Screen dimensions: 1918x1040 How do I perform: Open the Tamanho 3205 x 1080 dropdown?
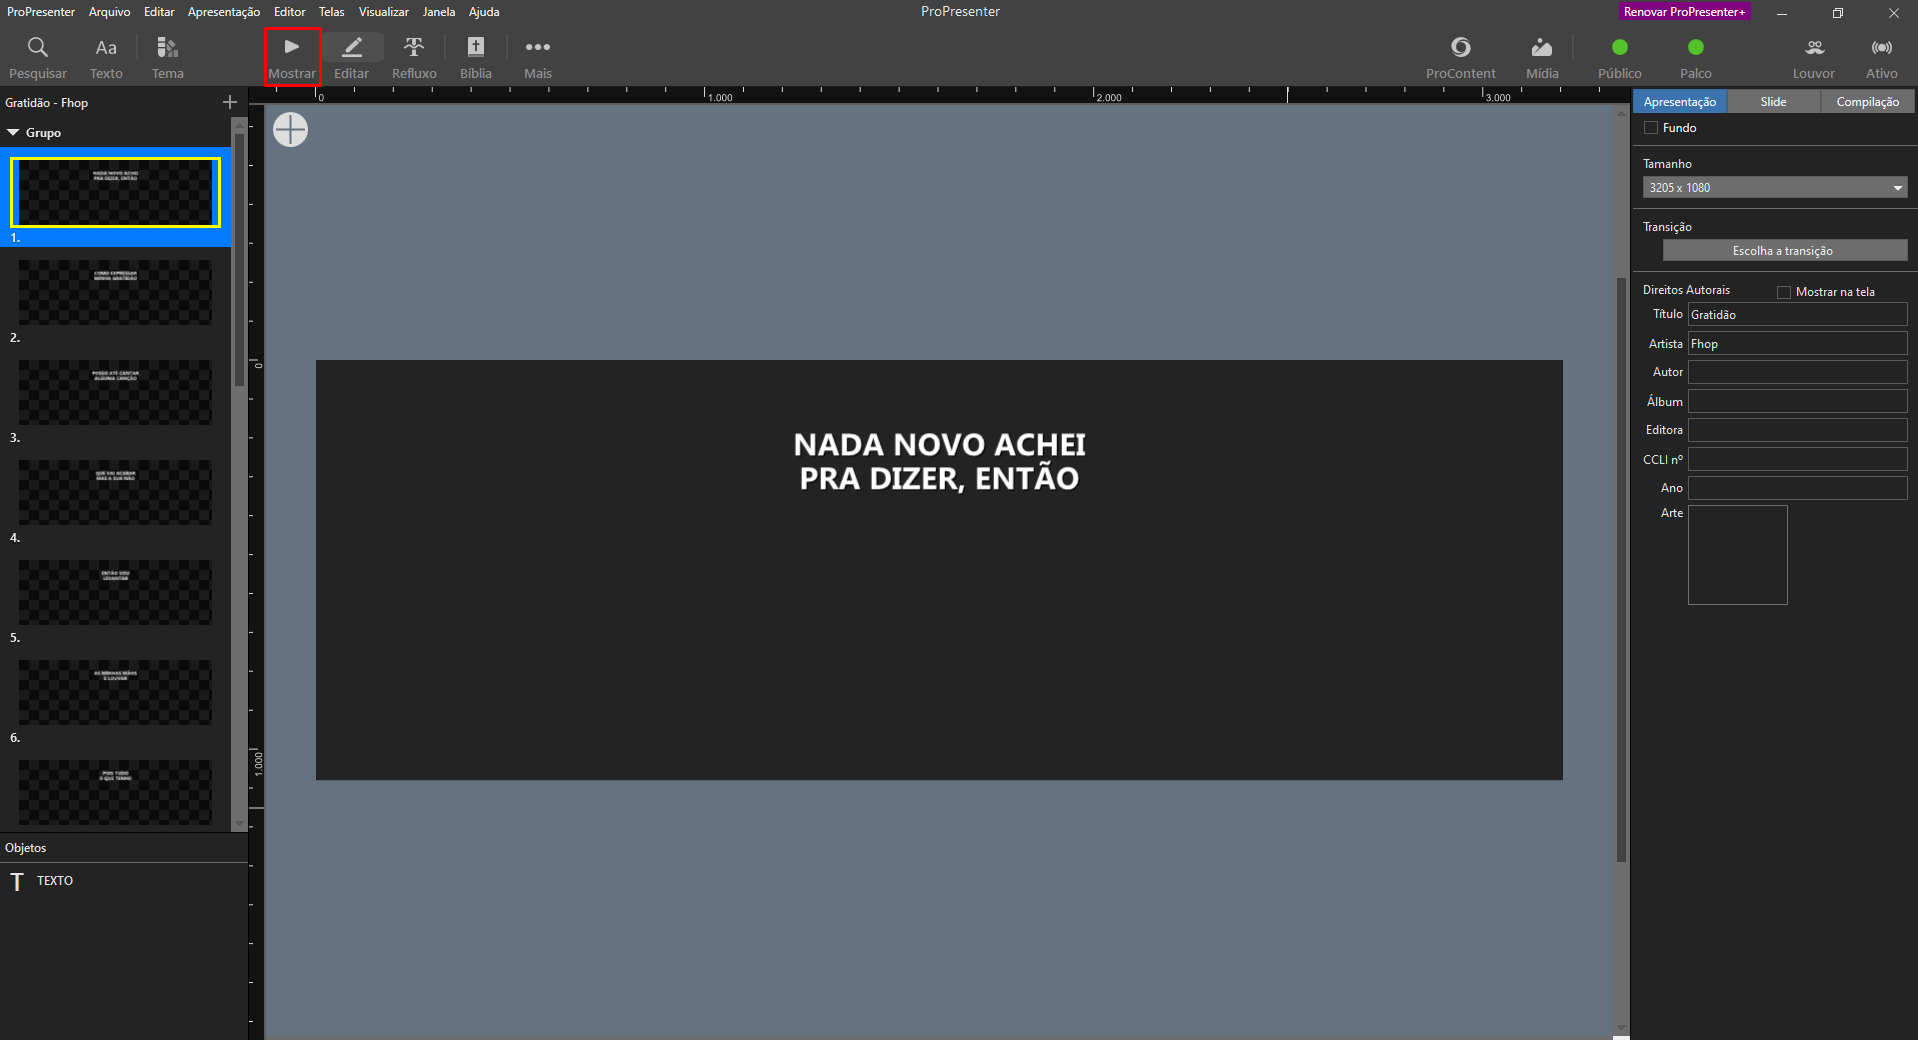tap(1775, 187)
